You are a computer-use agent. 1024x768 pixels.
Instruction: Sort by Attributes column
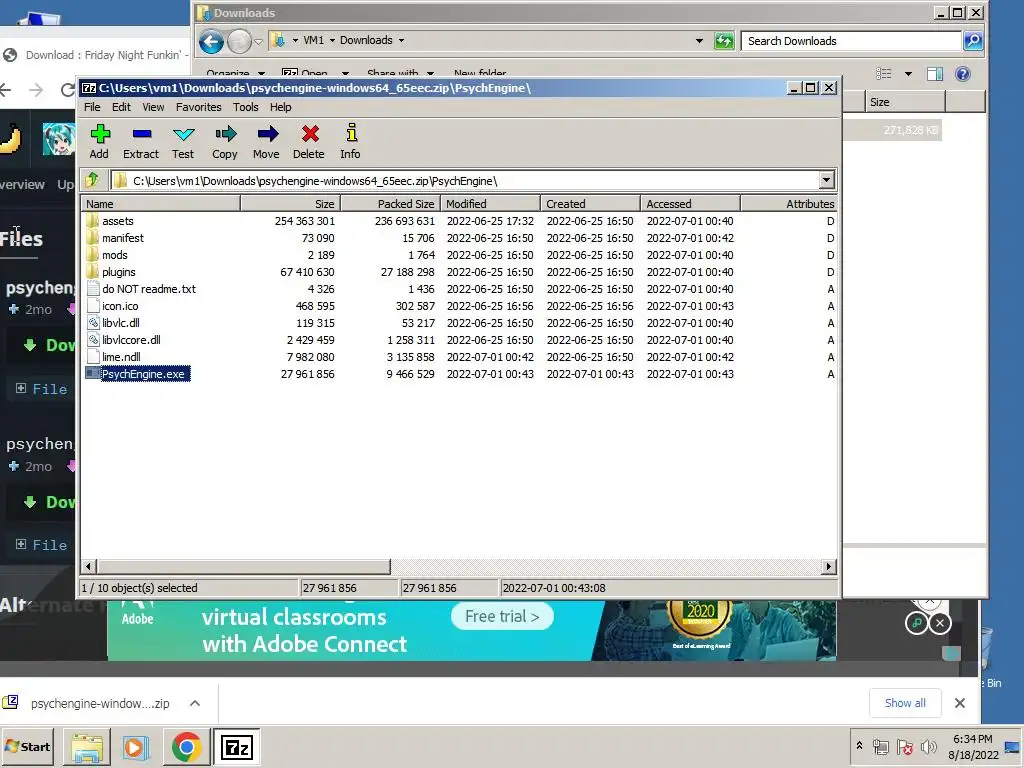point(789,204)
